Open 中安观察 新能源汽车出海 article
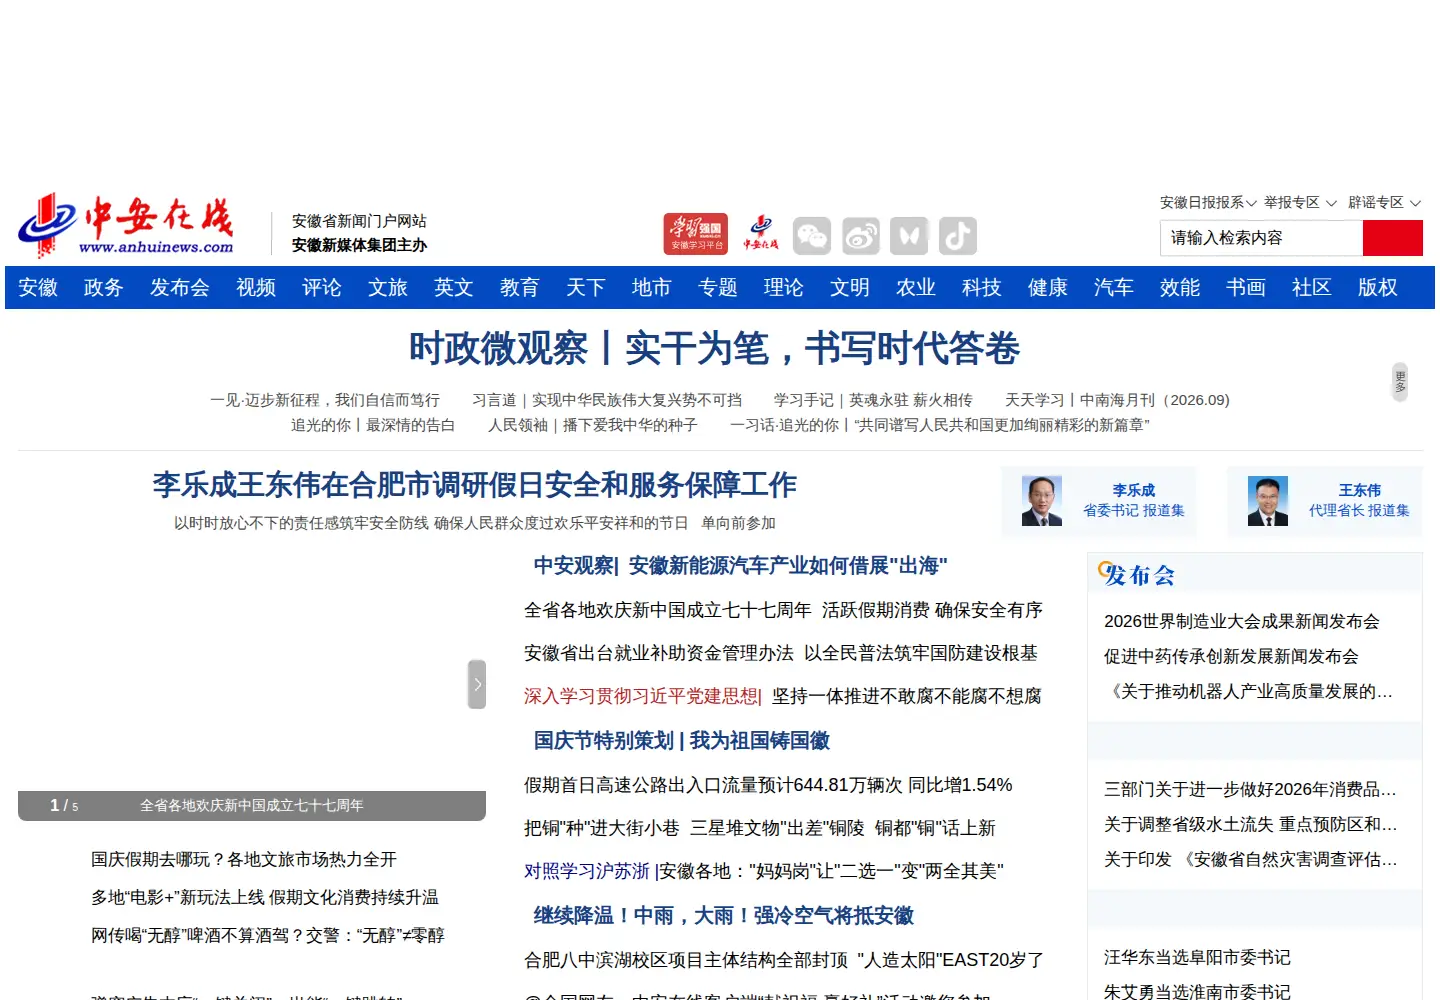 [740, 566]
